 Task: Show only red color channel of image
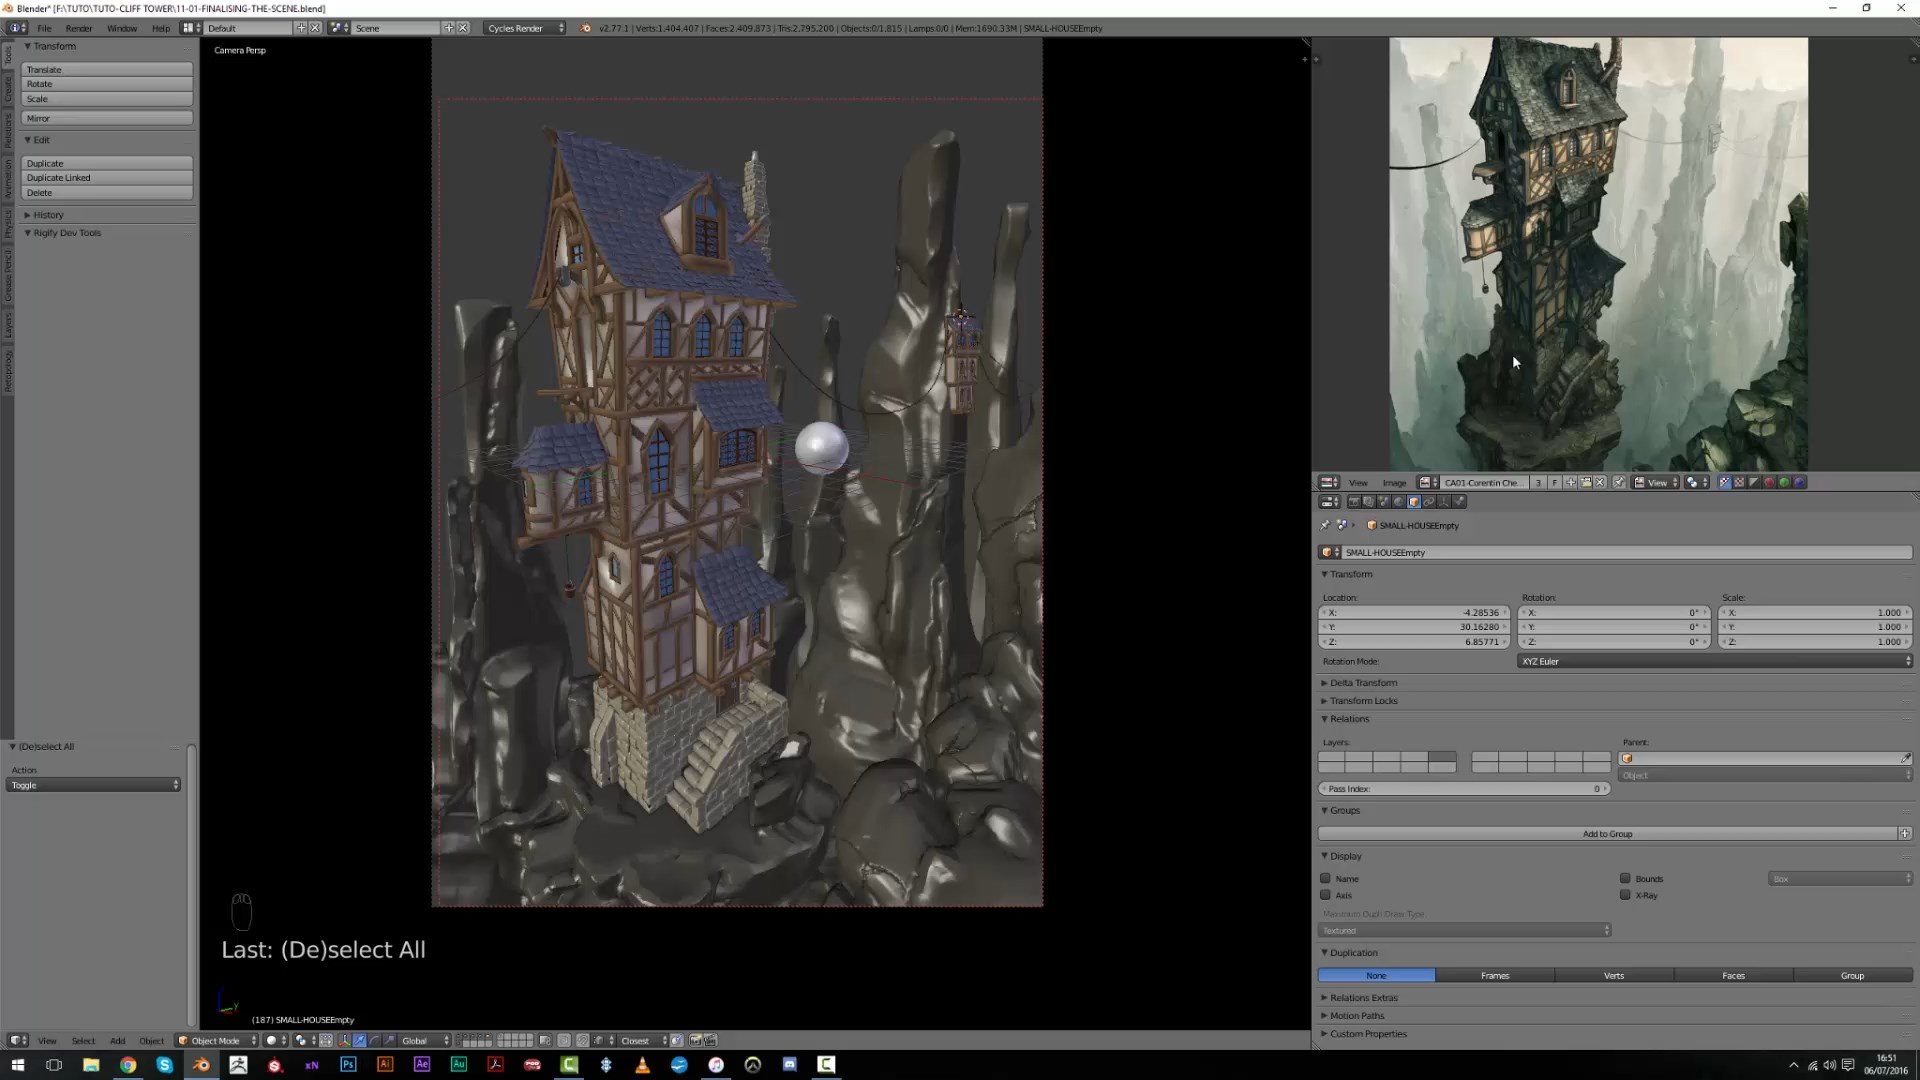1769,483
